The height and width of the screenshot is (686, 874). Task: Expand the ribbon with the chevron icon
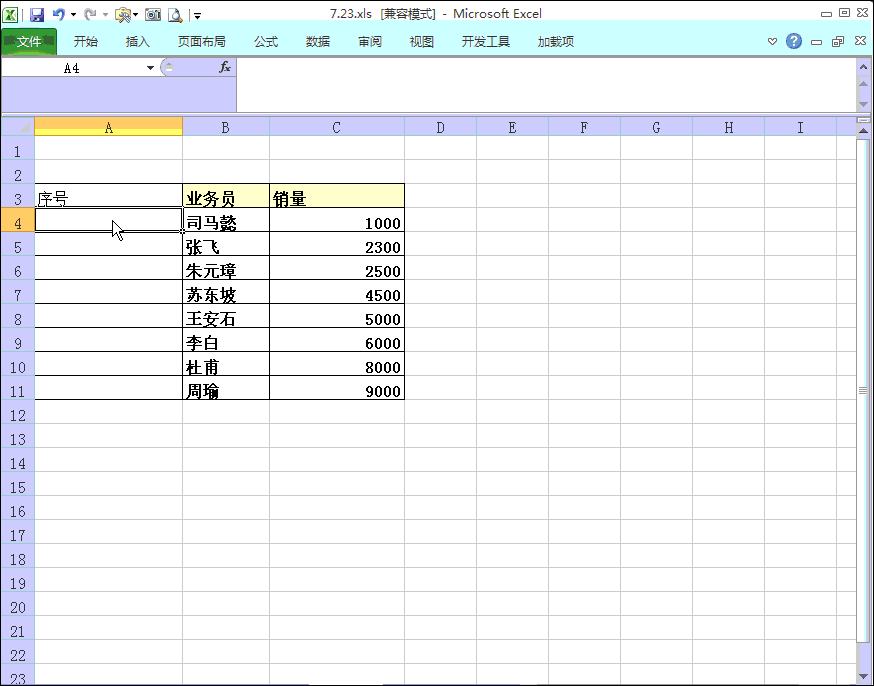(773, 41)
